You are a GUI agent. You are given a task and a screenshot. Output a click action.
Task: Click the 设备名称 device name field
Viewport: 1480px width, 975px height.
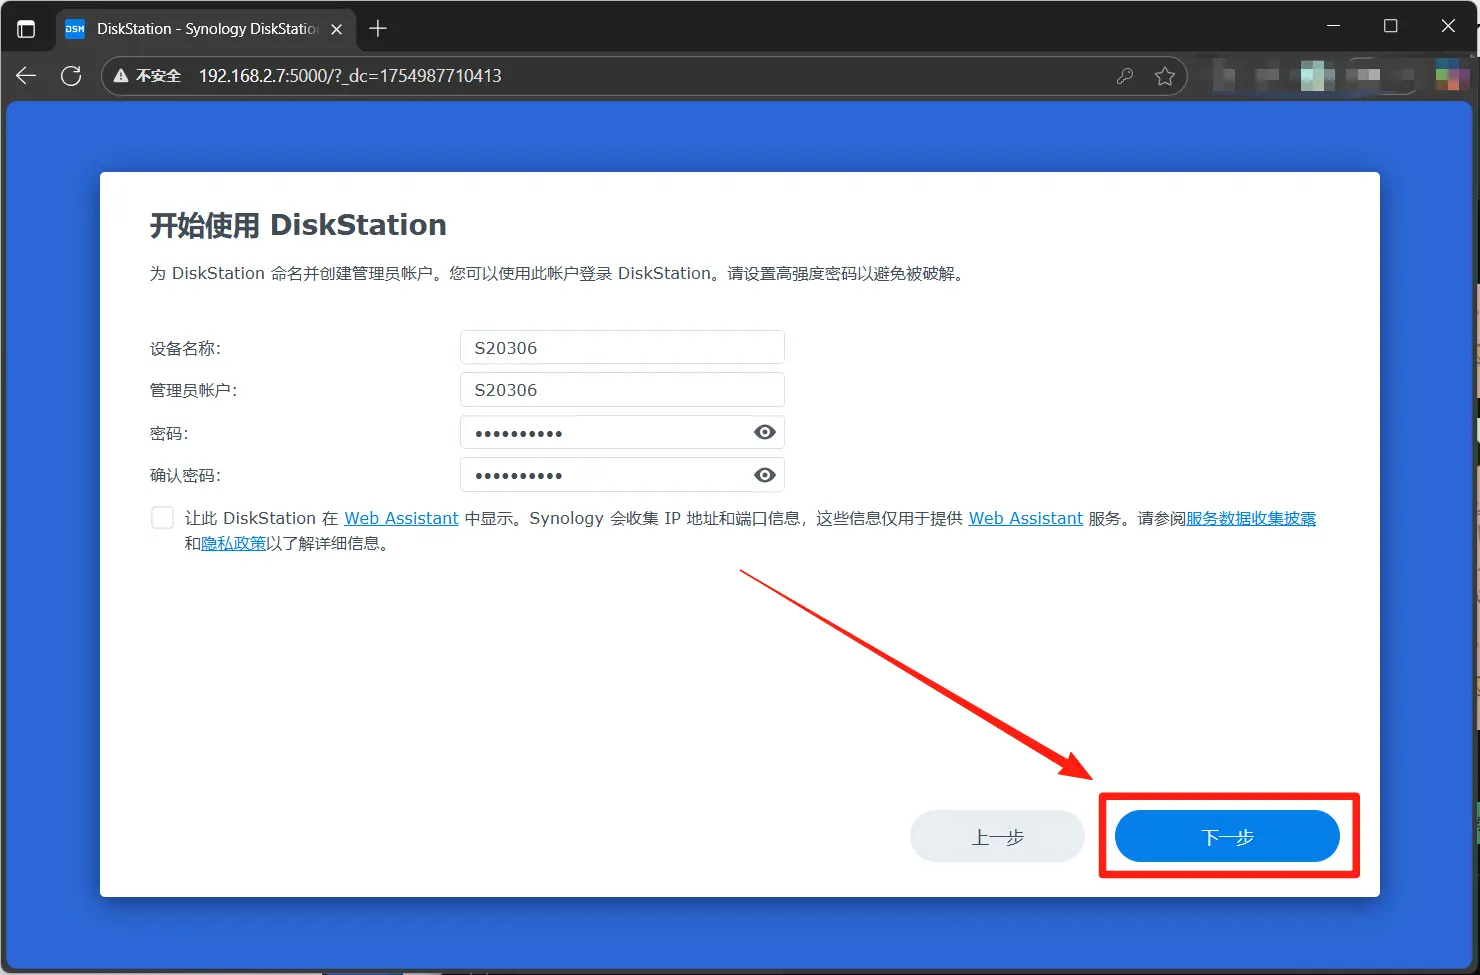622,348
